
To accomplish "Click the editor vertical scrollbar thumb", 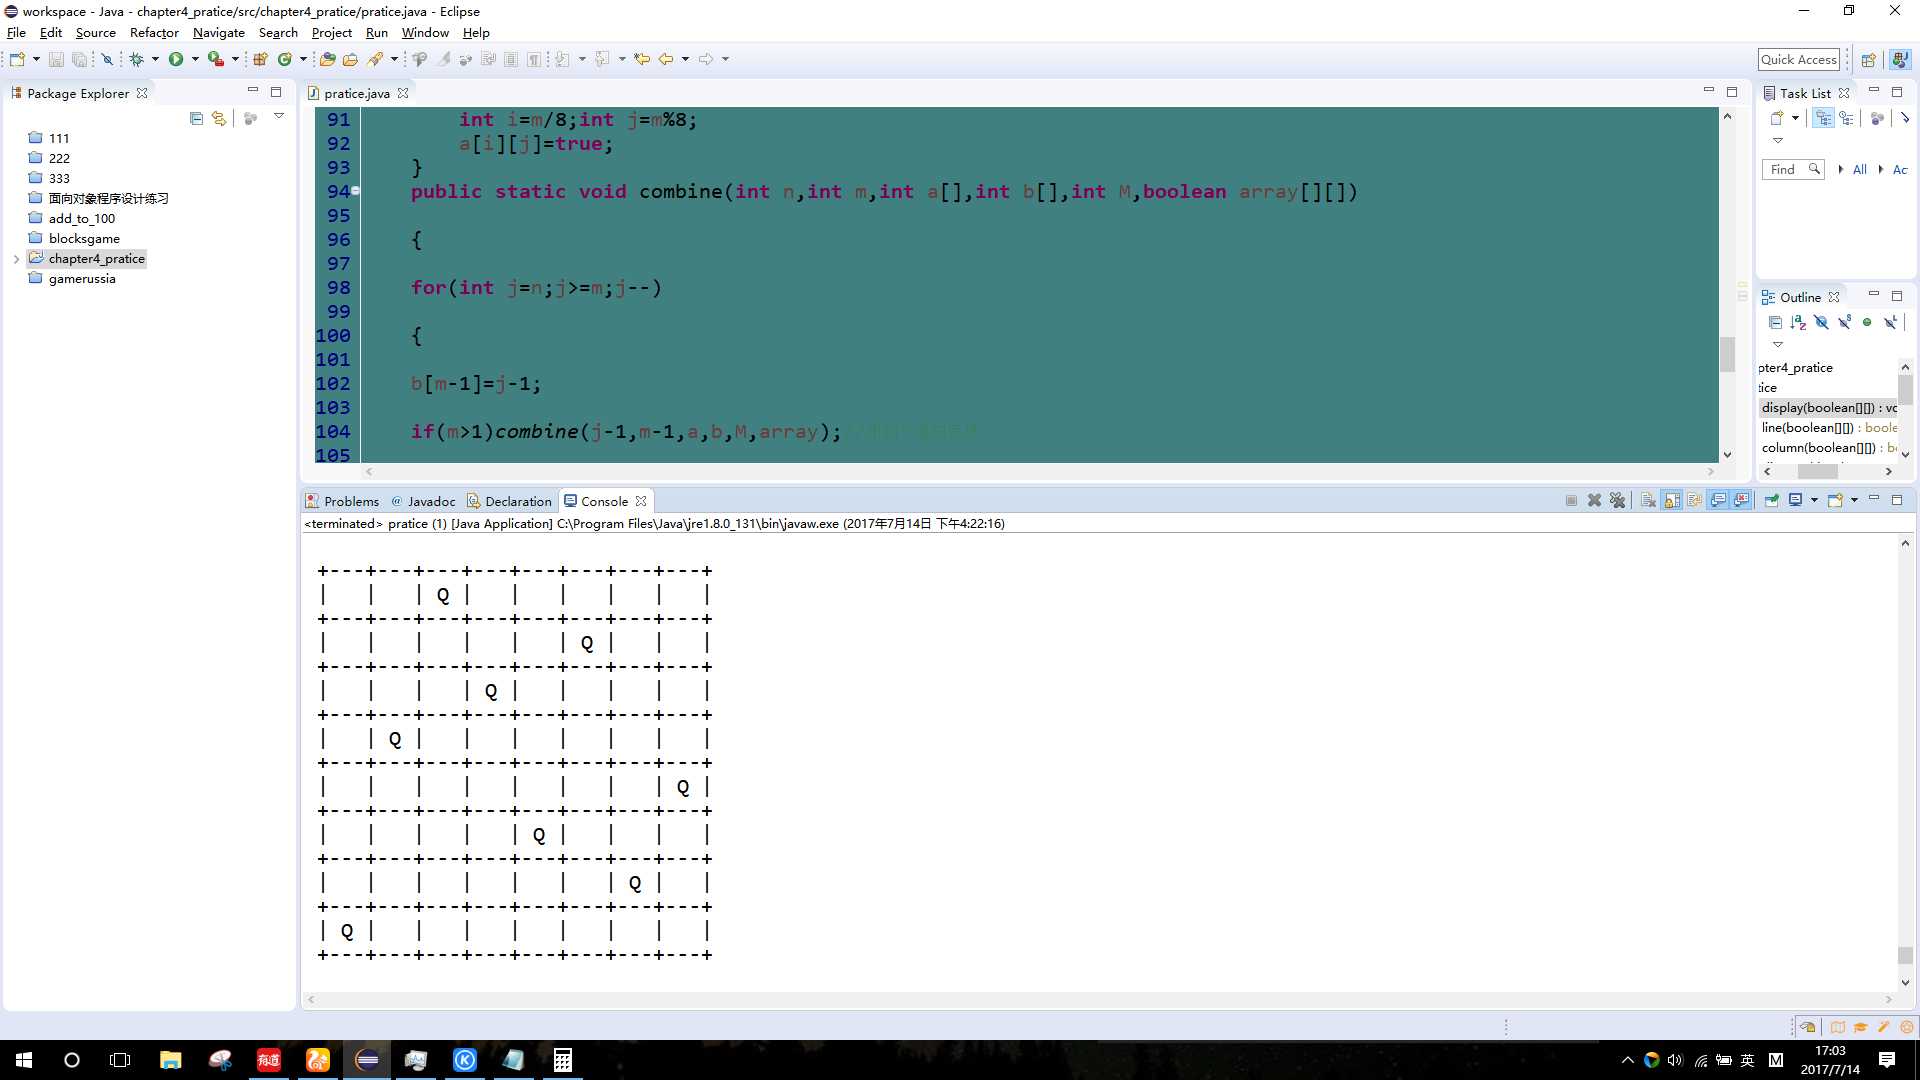I will 1727,354.
